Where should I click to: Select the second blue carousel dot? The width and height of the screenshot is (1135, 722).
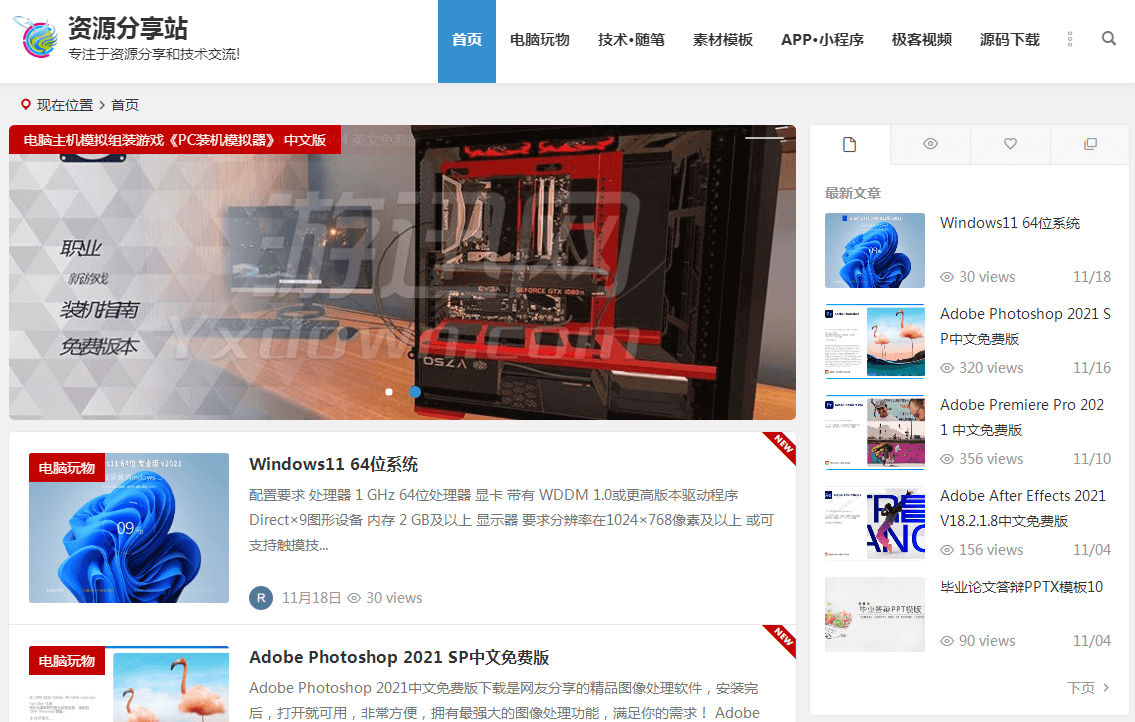[x=415, y=392]
